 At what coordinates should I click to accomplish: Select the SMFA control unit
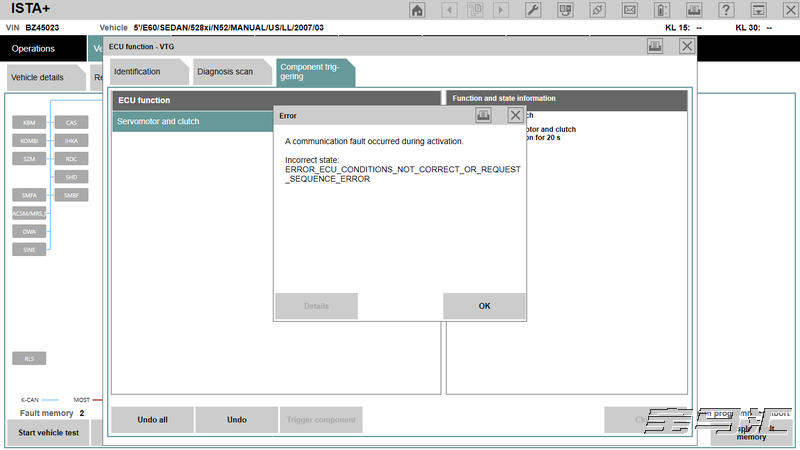(x=29, y=195)
